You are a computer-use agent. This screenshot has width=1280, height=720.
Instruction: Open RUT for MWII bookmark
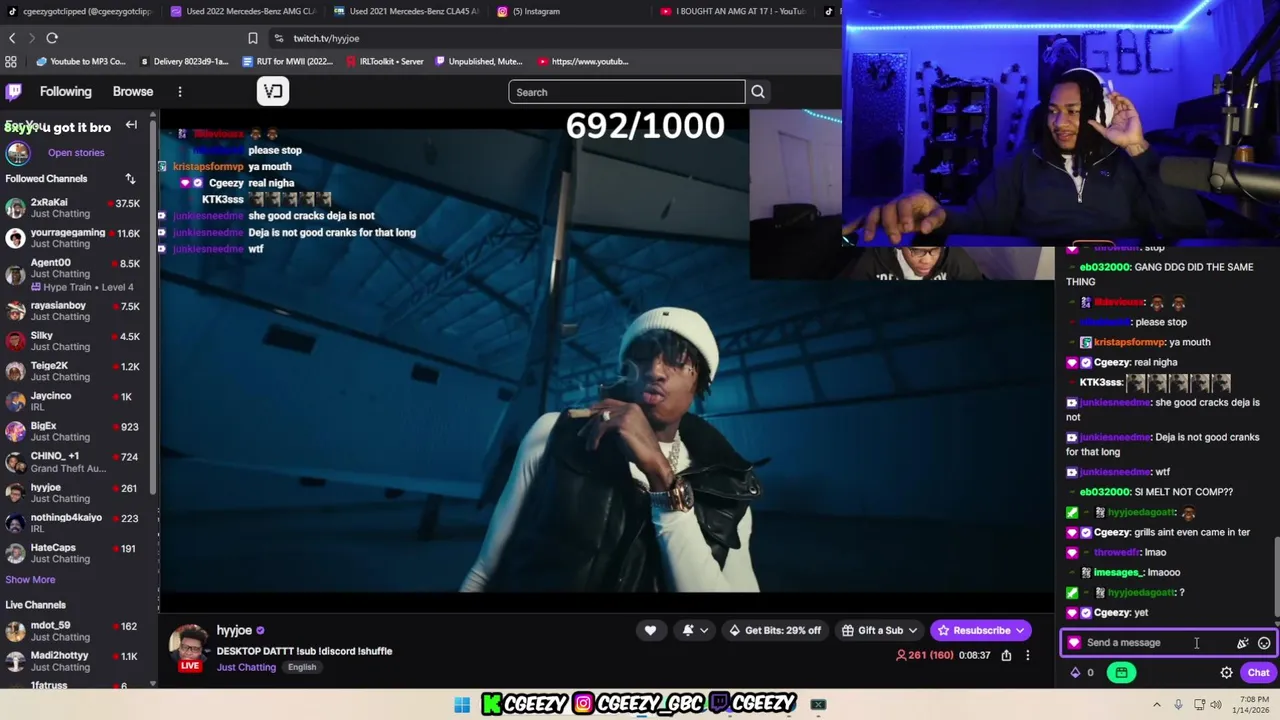point(288,61)
